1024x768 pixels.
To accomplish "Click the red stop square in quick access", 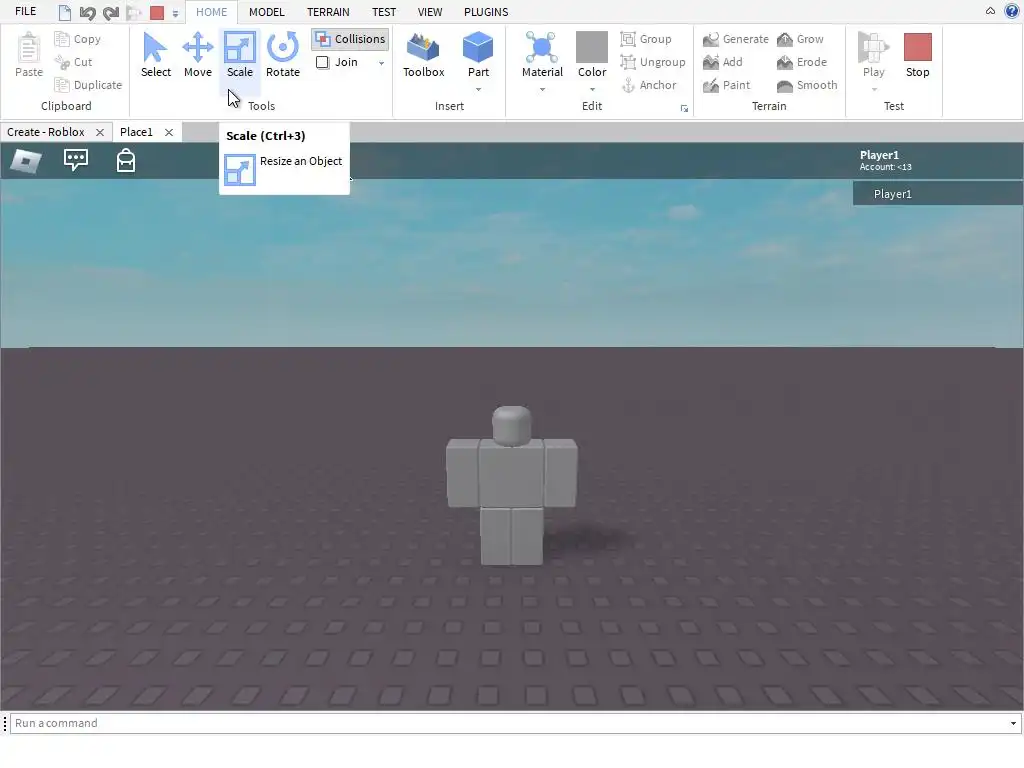I will click(157, 12).
